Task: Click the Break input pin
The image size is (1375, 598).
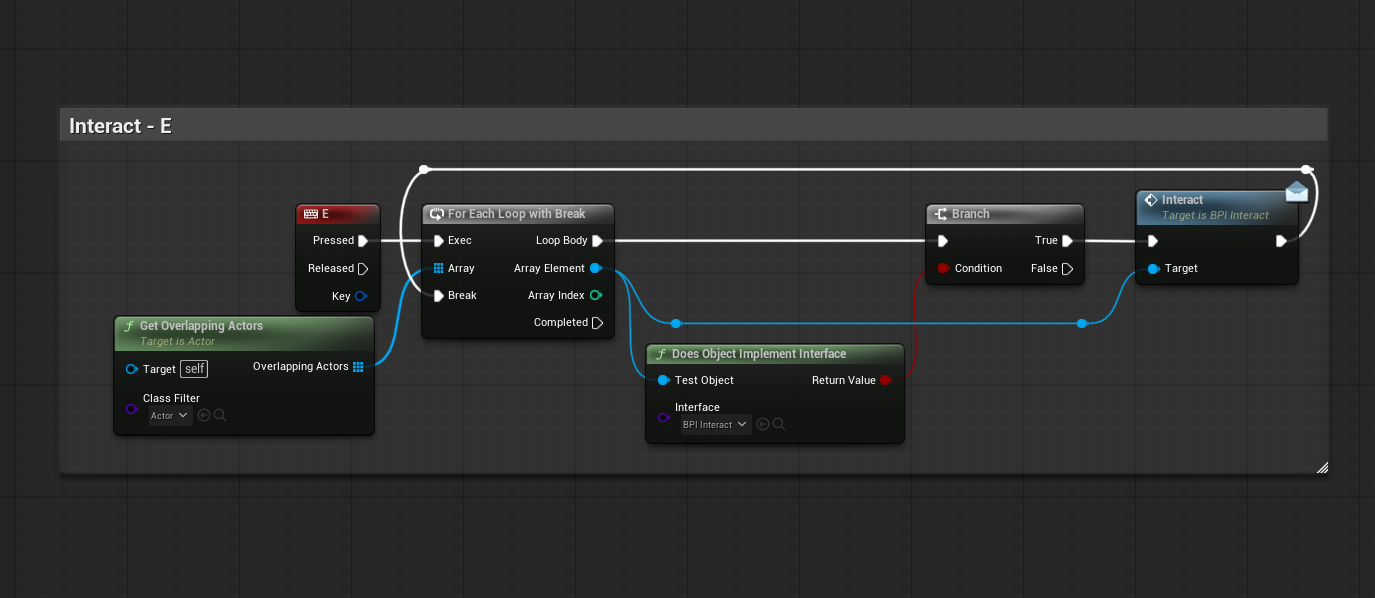Action: (438, 296)
